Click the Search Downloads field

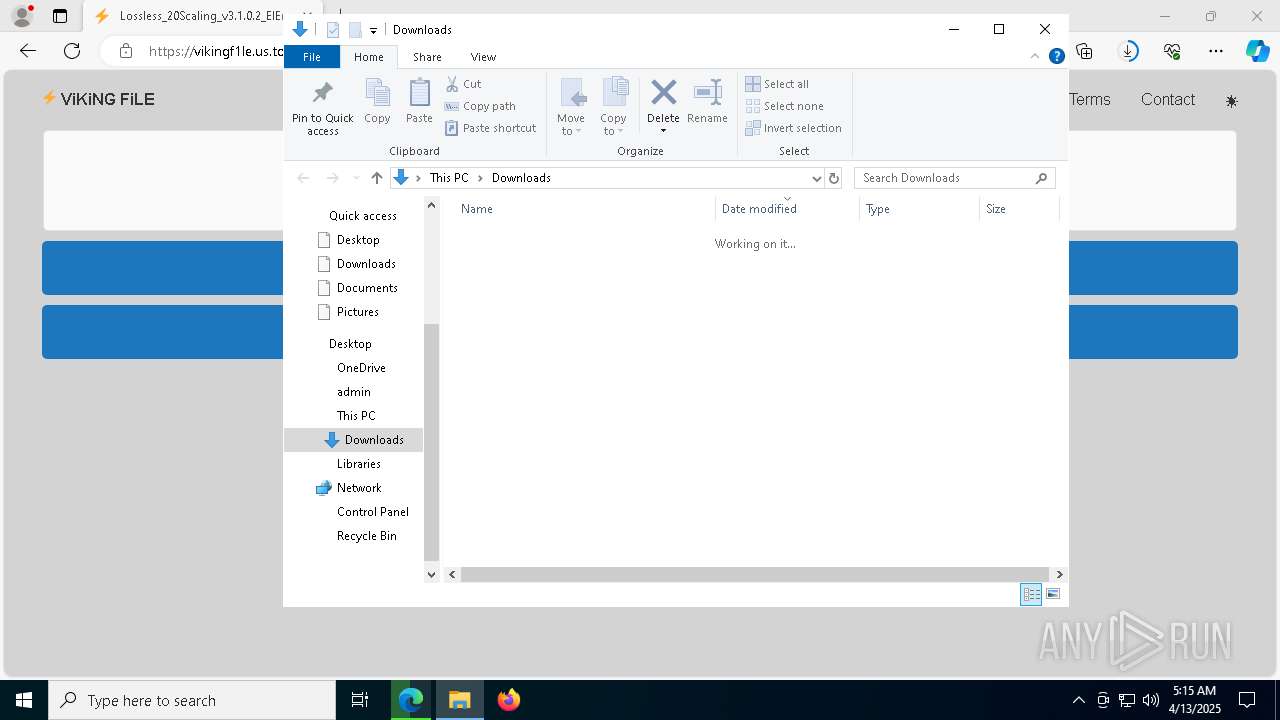pos(945,178)
